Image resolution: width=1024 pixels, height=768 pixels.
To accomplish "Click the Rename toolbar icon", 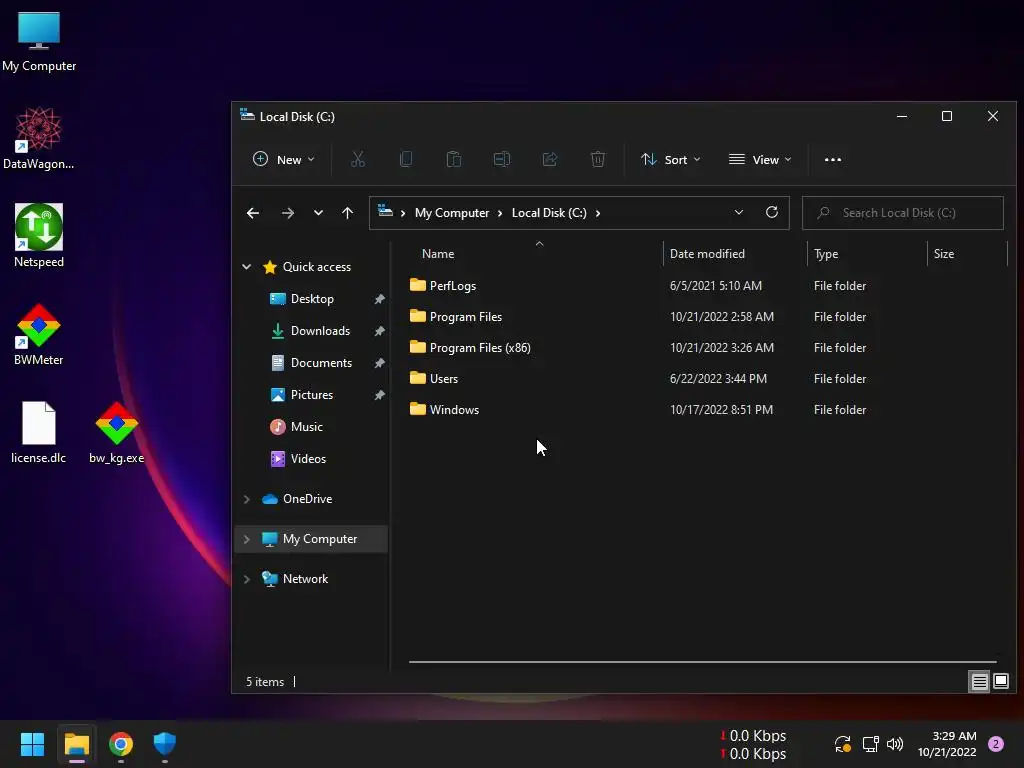I will coord(502,159).
